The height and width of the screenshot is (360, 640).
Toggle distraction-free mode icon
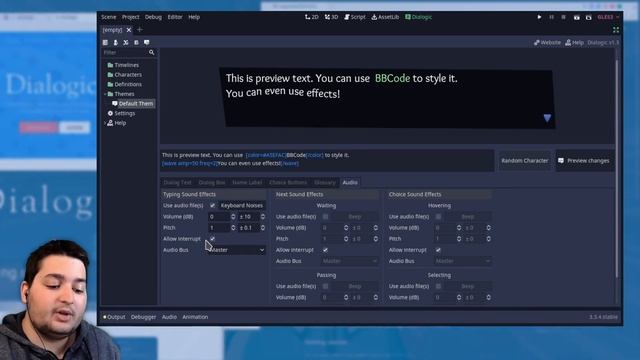coord(616,30)
